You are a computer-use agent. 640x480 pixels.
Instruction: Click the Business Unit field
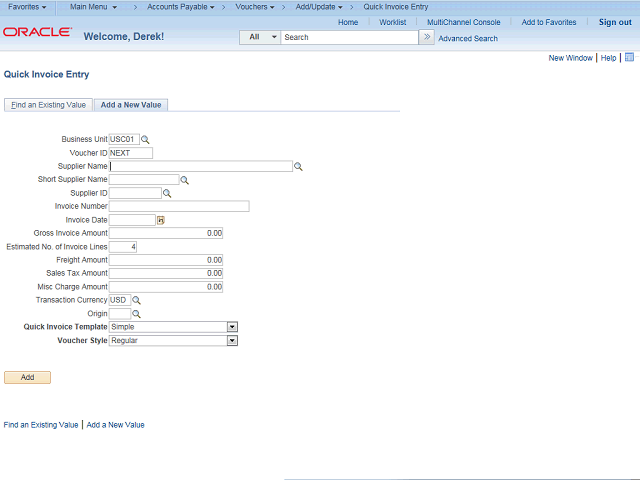pyautogui.click(x=124, y=140)
